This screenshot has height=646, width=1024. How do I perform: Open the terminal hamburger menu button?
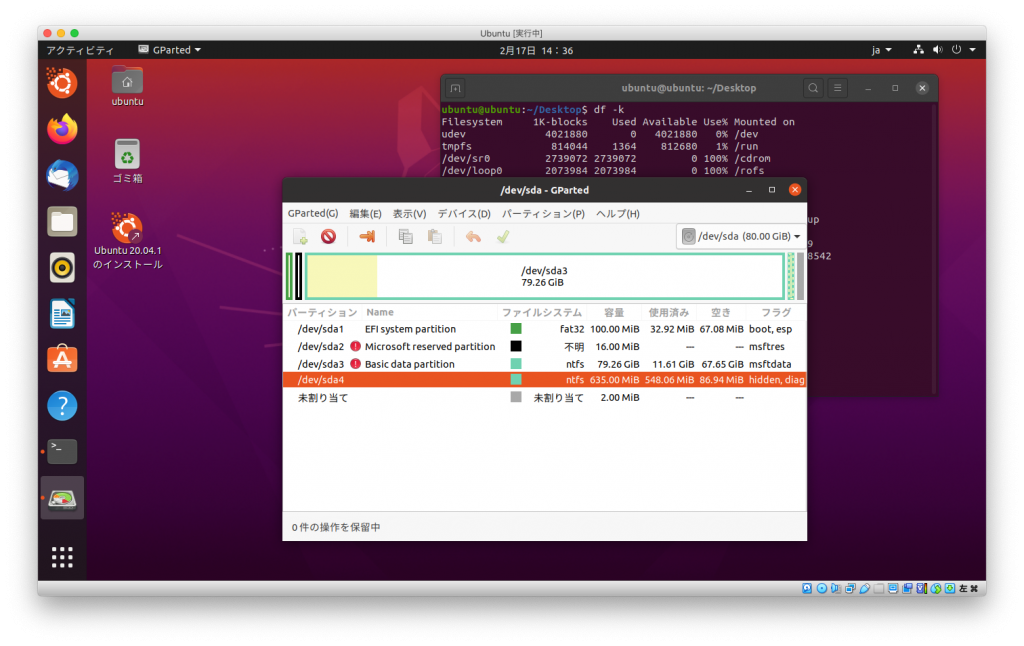[838, 87]
